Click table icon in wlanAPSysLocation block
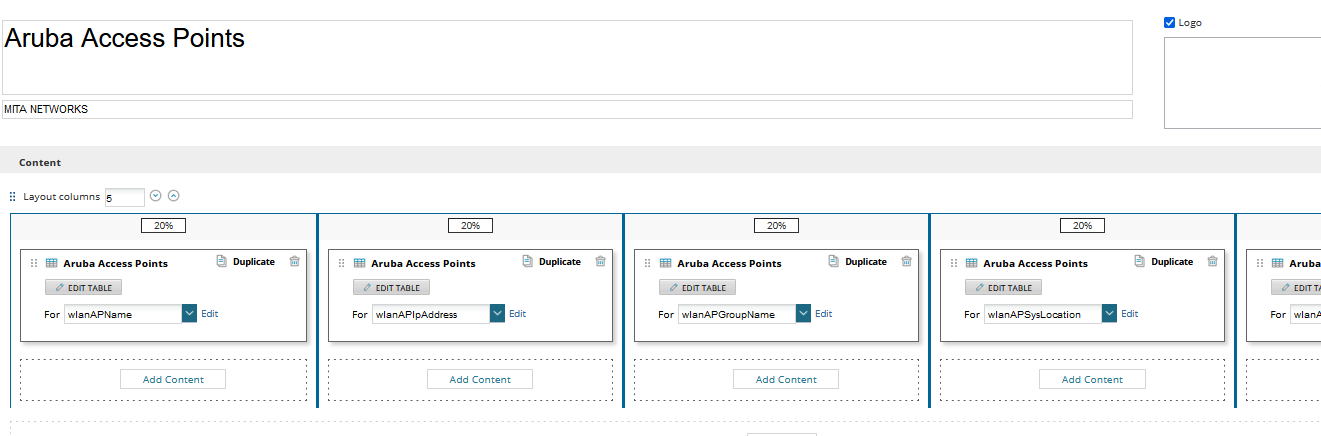 971,263
